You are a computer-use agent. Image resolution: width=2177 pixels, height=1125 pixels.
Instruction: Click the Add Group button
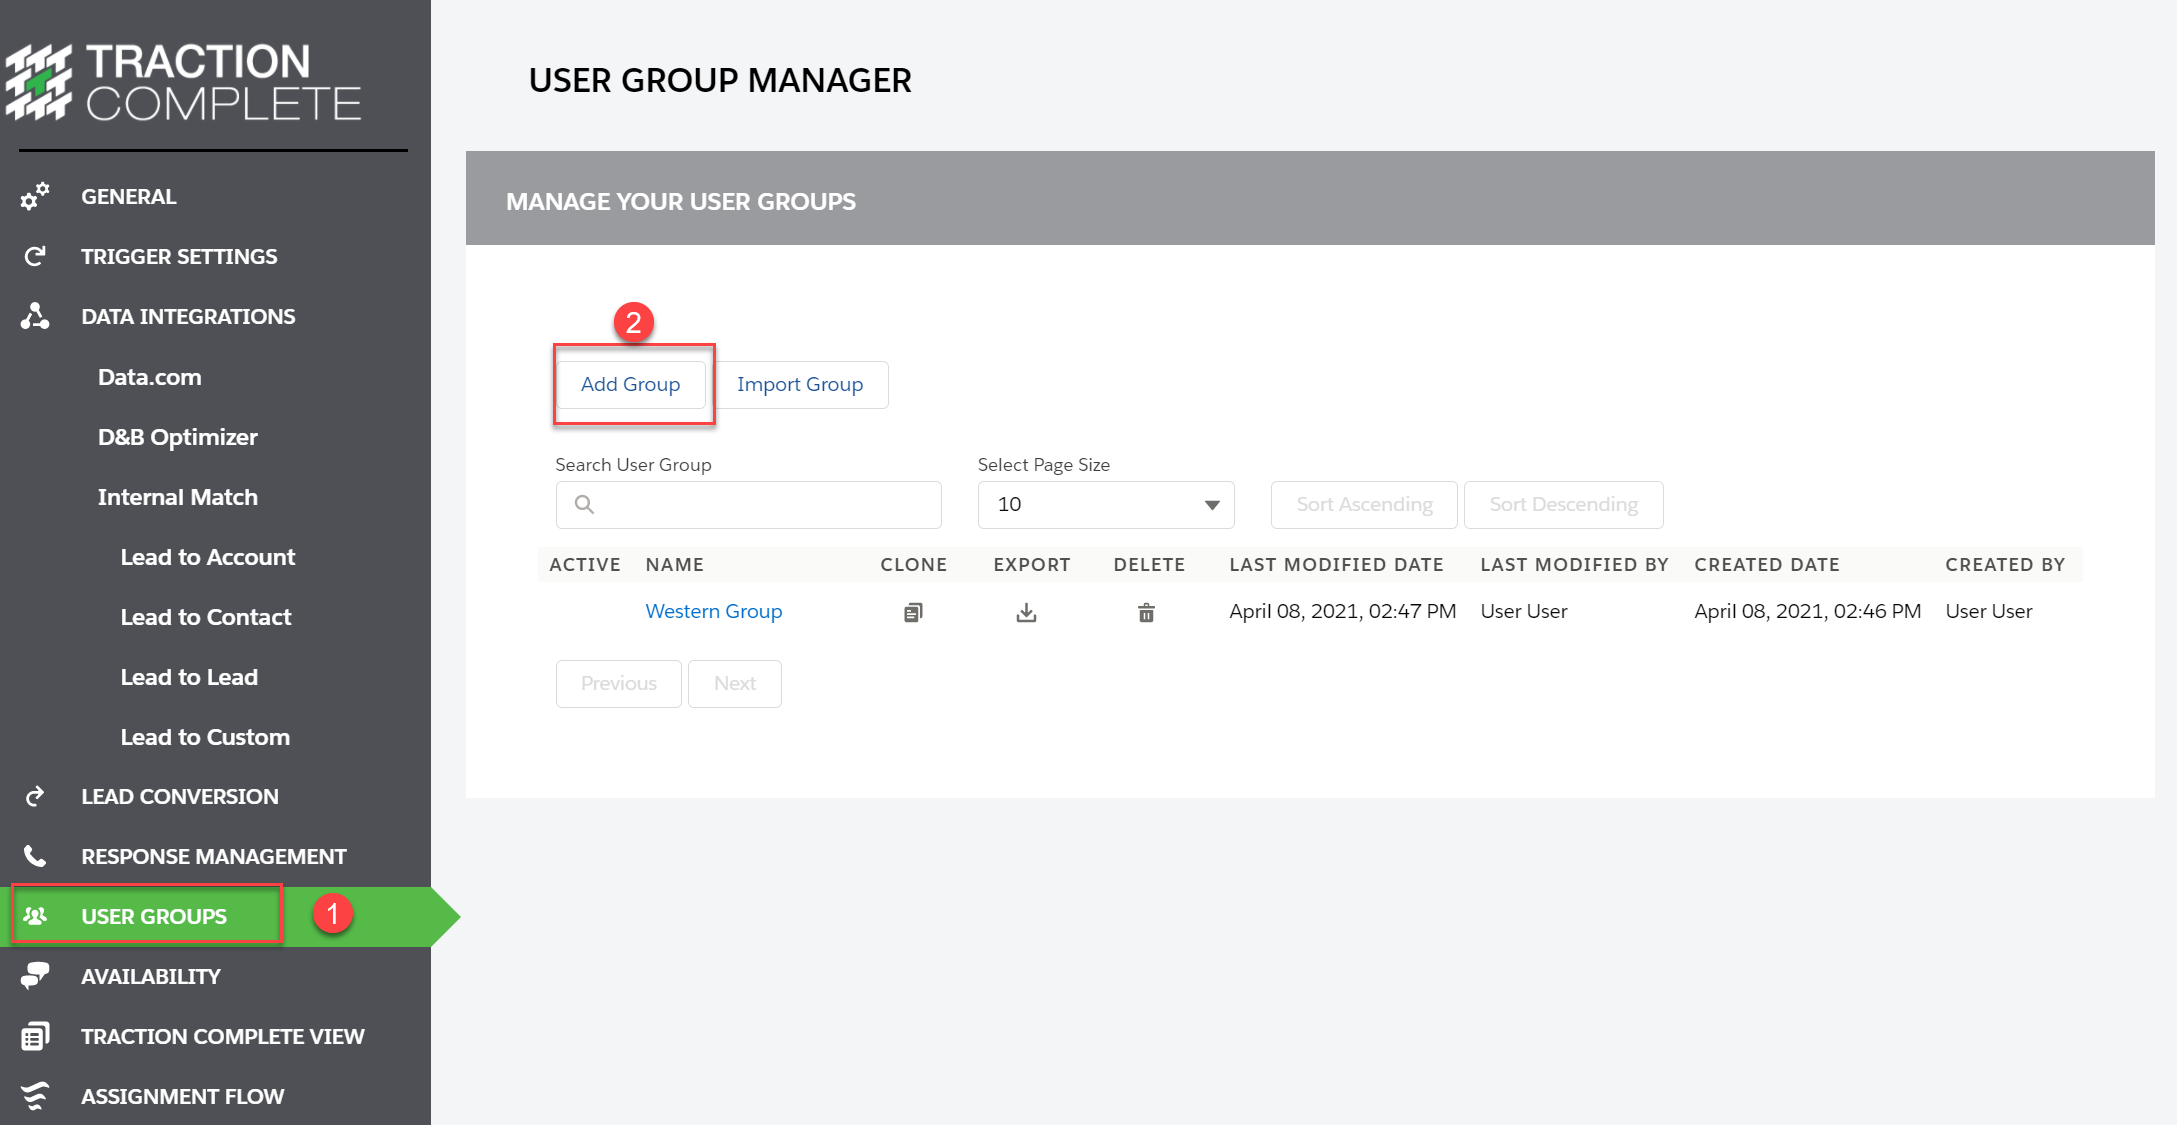click(631, 384)
